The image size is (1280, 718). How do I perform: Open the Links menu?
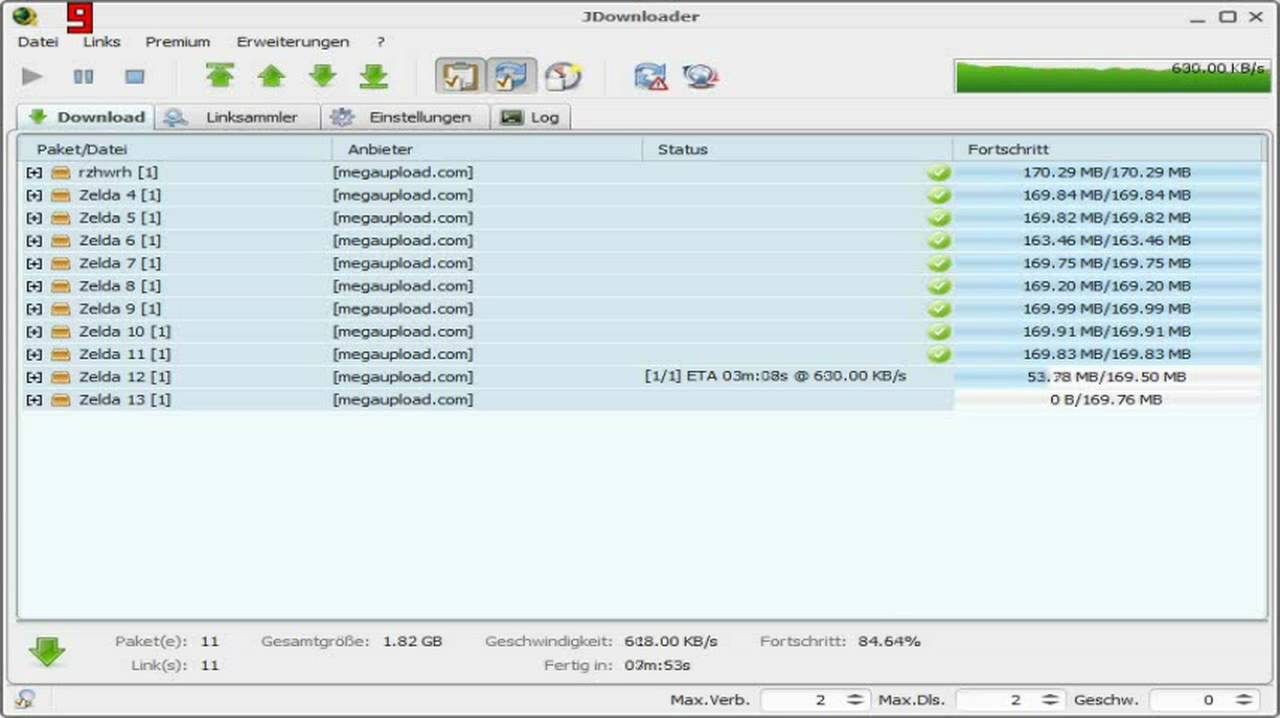[102, 42]
